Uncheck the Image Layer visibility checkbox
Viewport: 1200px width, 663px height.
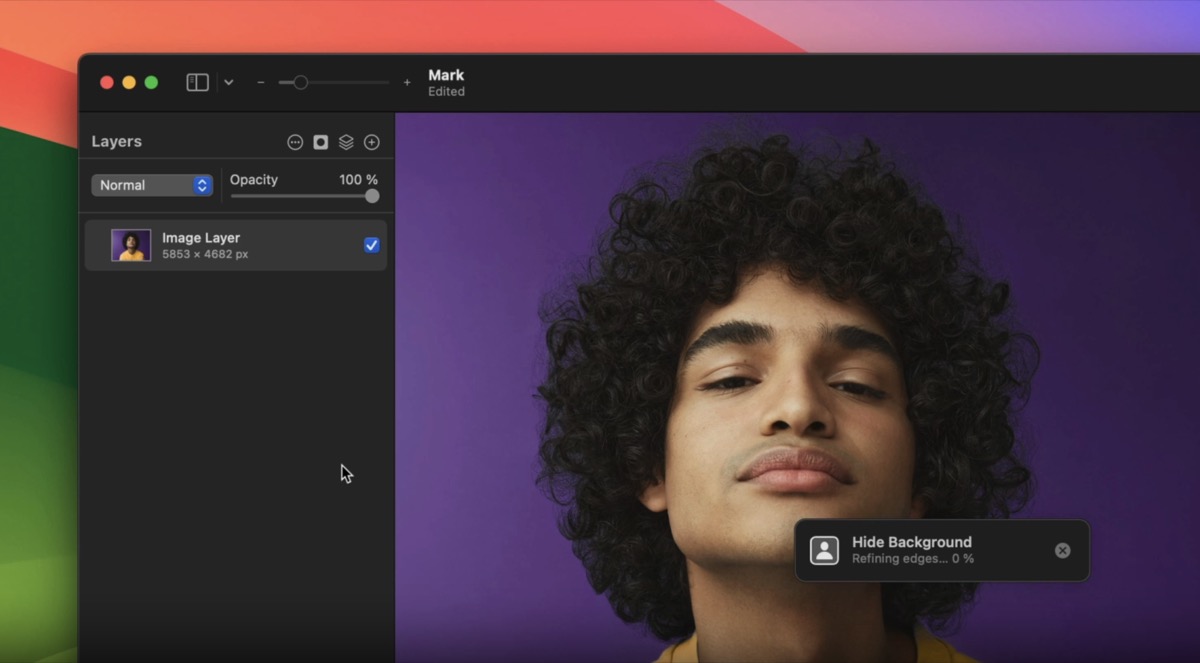click(371, 245)
